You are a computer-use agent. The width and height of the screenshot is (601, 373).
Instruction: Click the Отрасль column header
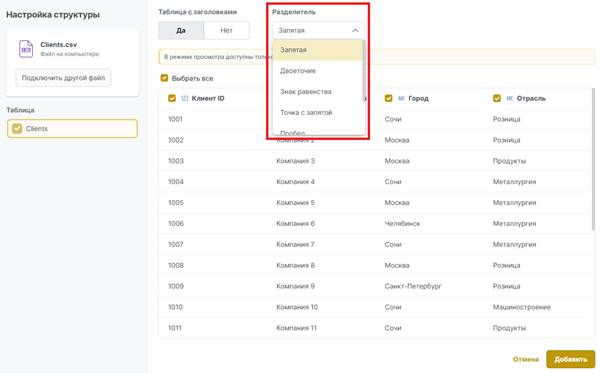click(x=531, y=99)
